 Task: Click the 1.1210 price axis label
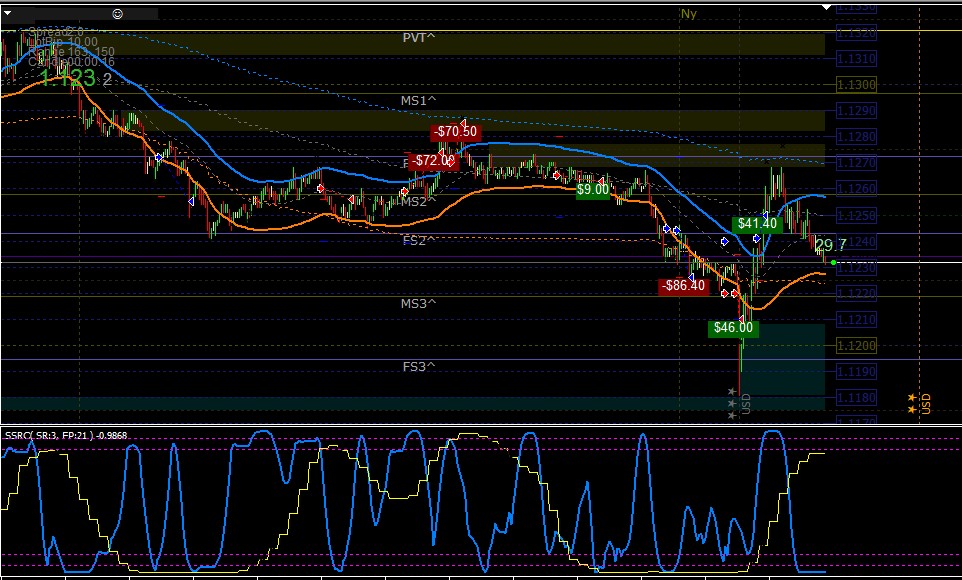tap(856, 320)
